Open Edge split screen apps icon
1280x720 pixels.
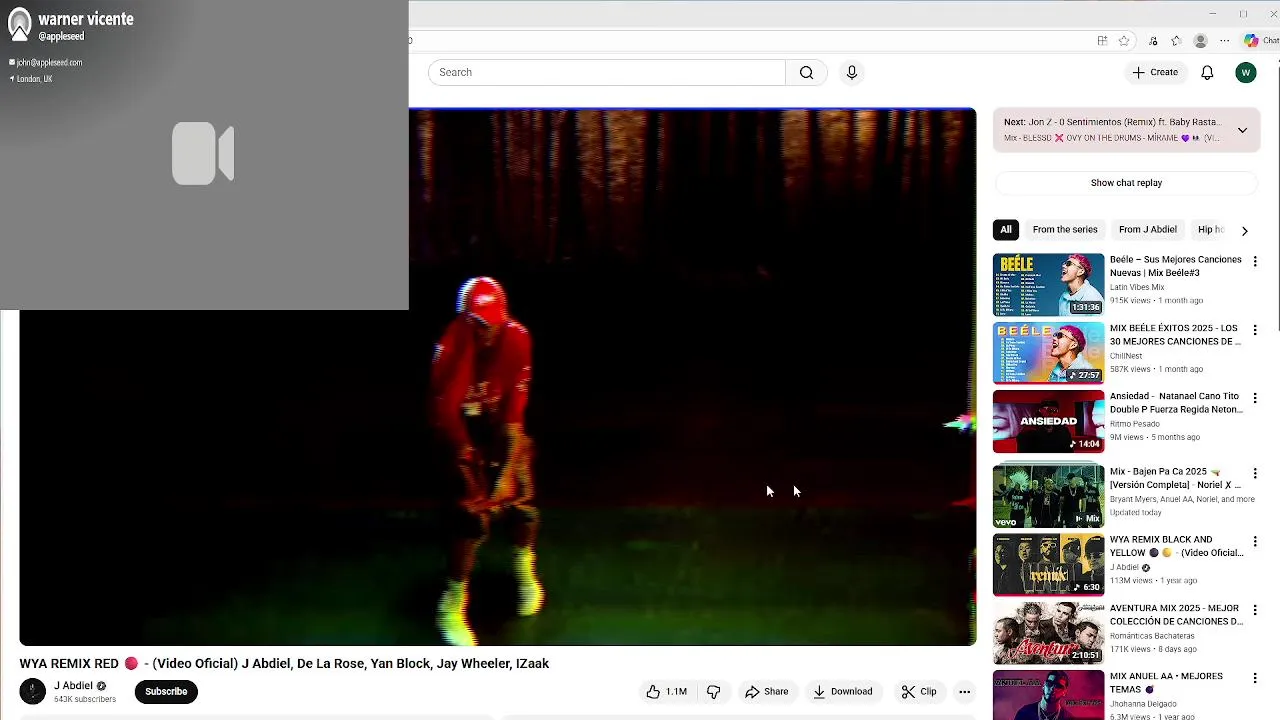pos(1102,41)
